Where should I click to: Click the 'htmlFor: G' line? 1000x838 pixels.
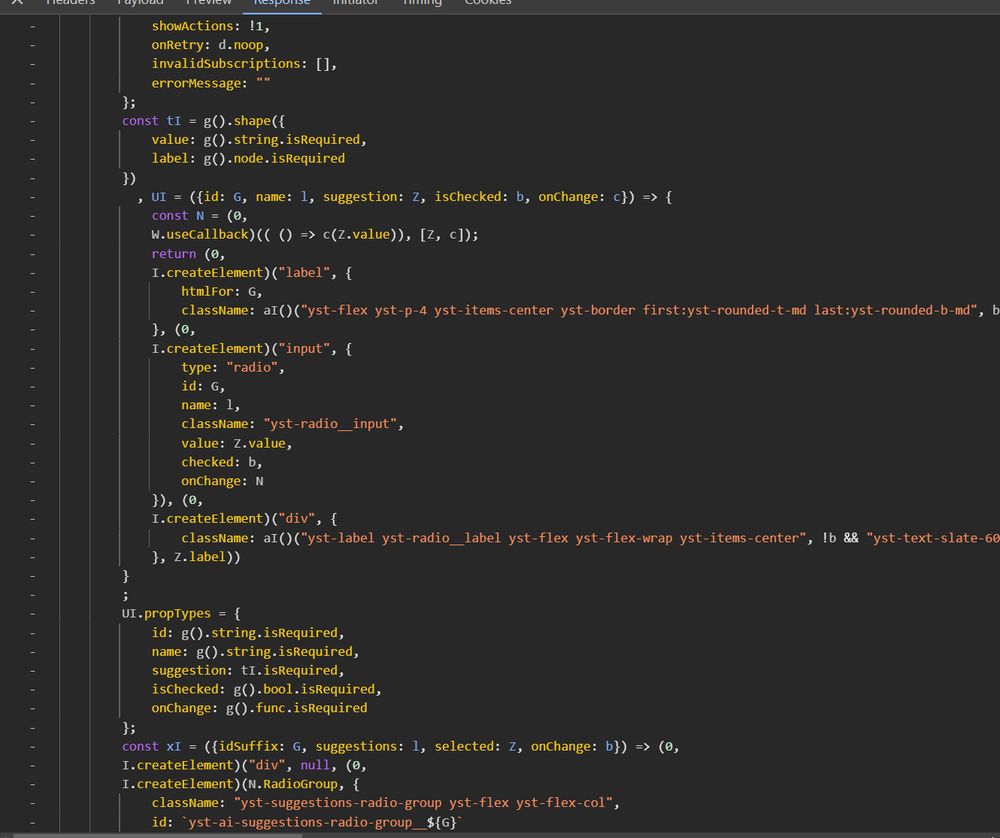click(x=220, y=292)
